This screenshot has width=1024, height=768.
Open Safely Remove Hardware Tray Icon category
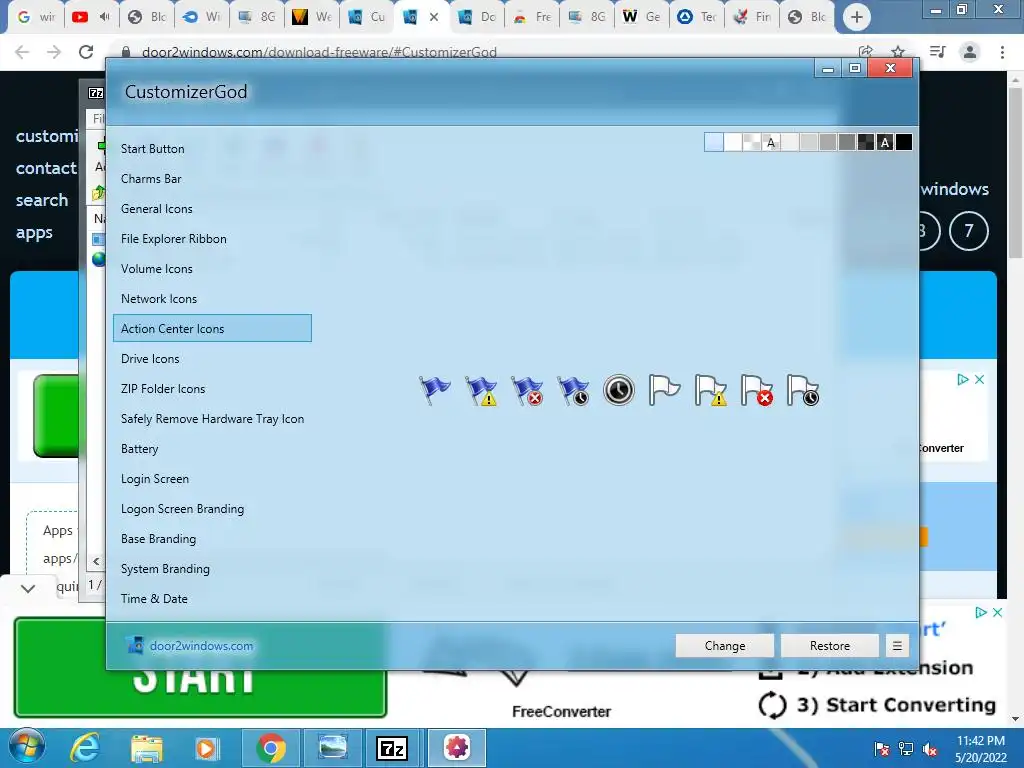click(x=212, y=419)
